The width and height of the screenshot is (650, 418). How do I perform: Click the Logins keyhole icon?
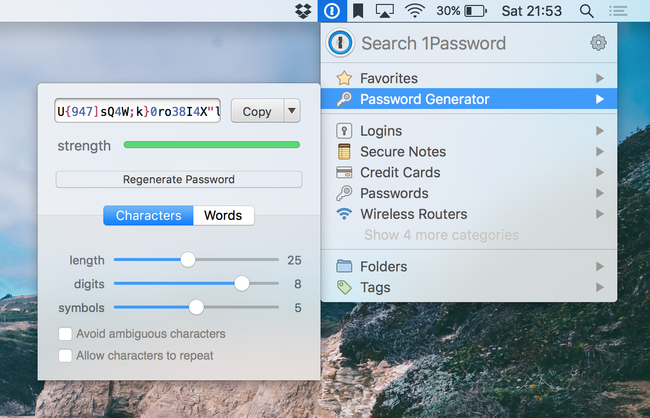tap(344, 131)
